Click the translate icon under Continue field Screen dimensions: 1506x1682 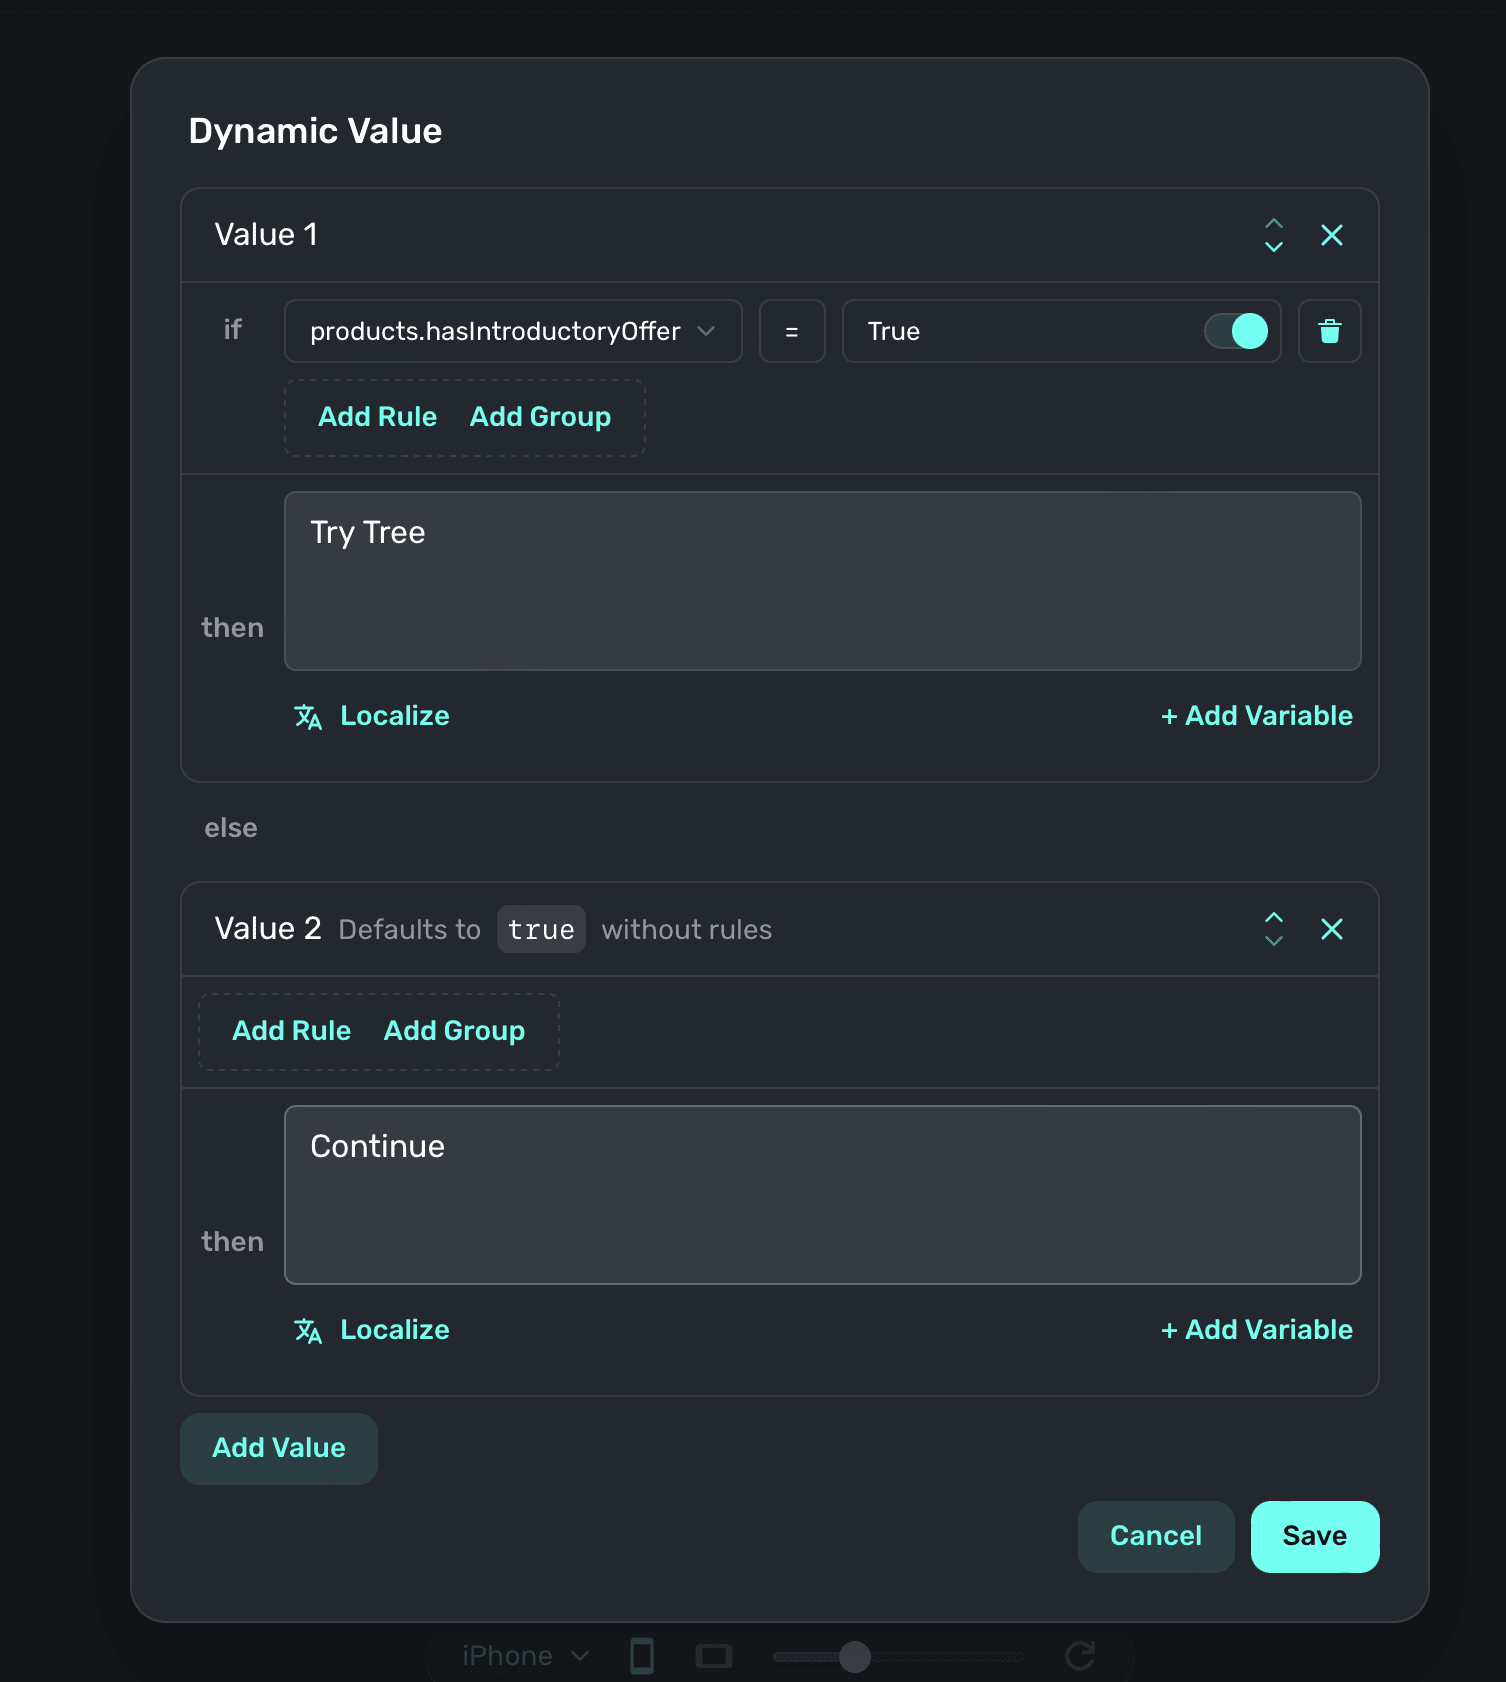(x=308, y=1331)
